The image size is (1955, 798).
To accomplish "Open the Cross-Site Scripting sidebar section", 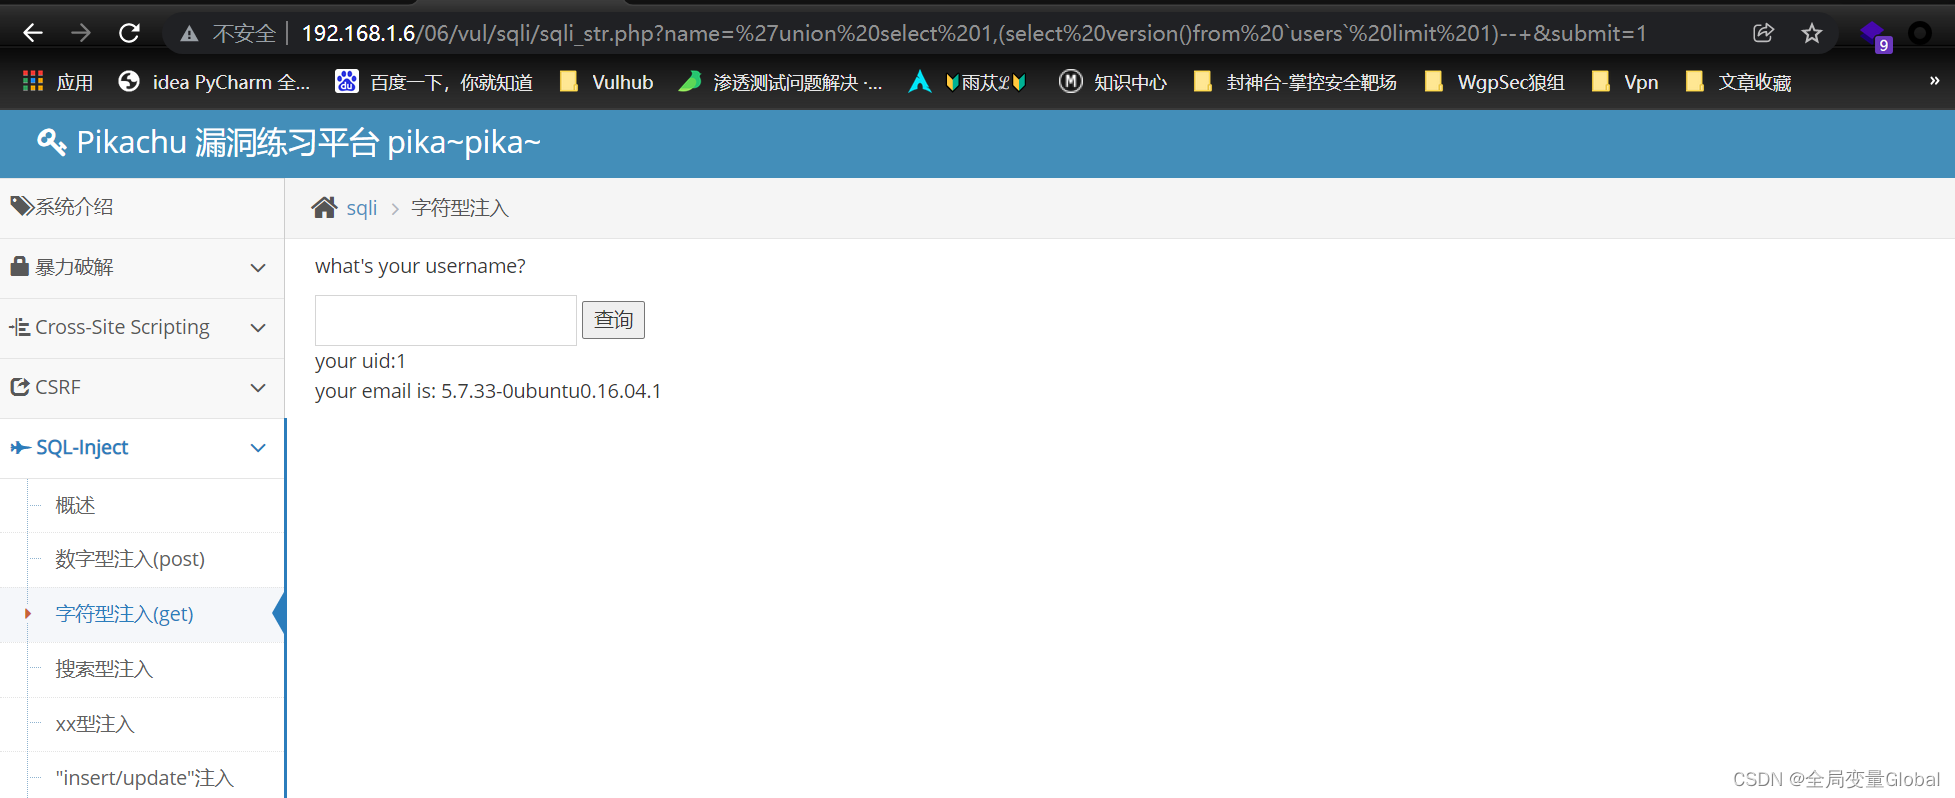I will pyautogui.click(x=142, y=328).
